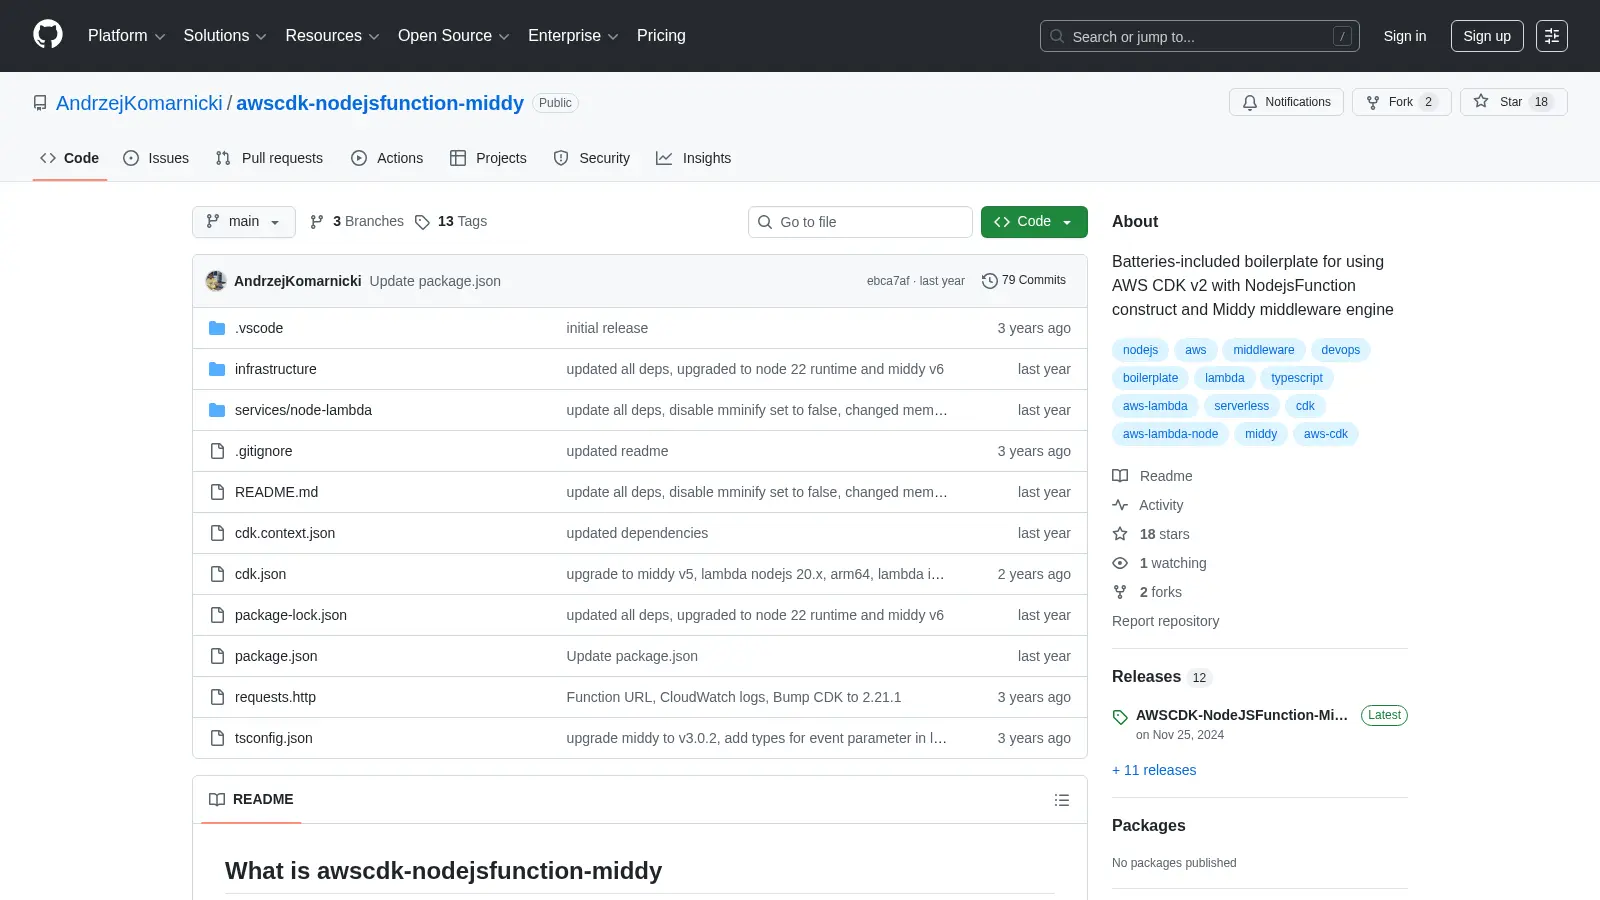
Task: Click the Sign in link
Action: click(1405, 36)
